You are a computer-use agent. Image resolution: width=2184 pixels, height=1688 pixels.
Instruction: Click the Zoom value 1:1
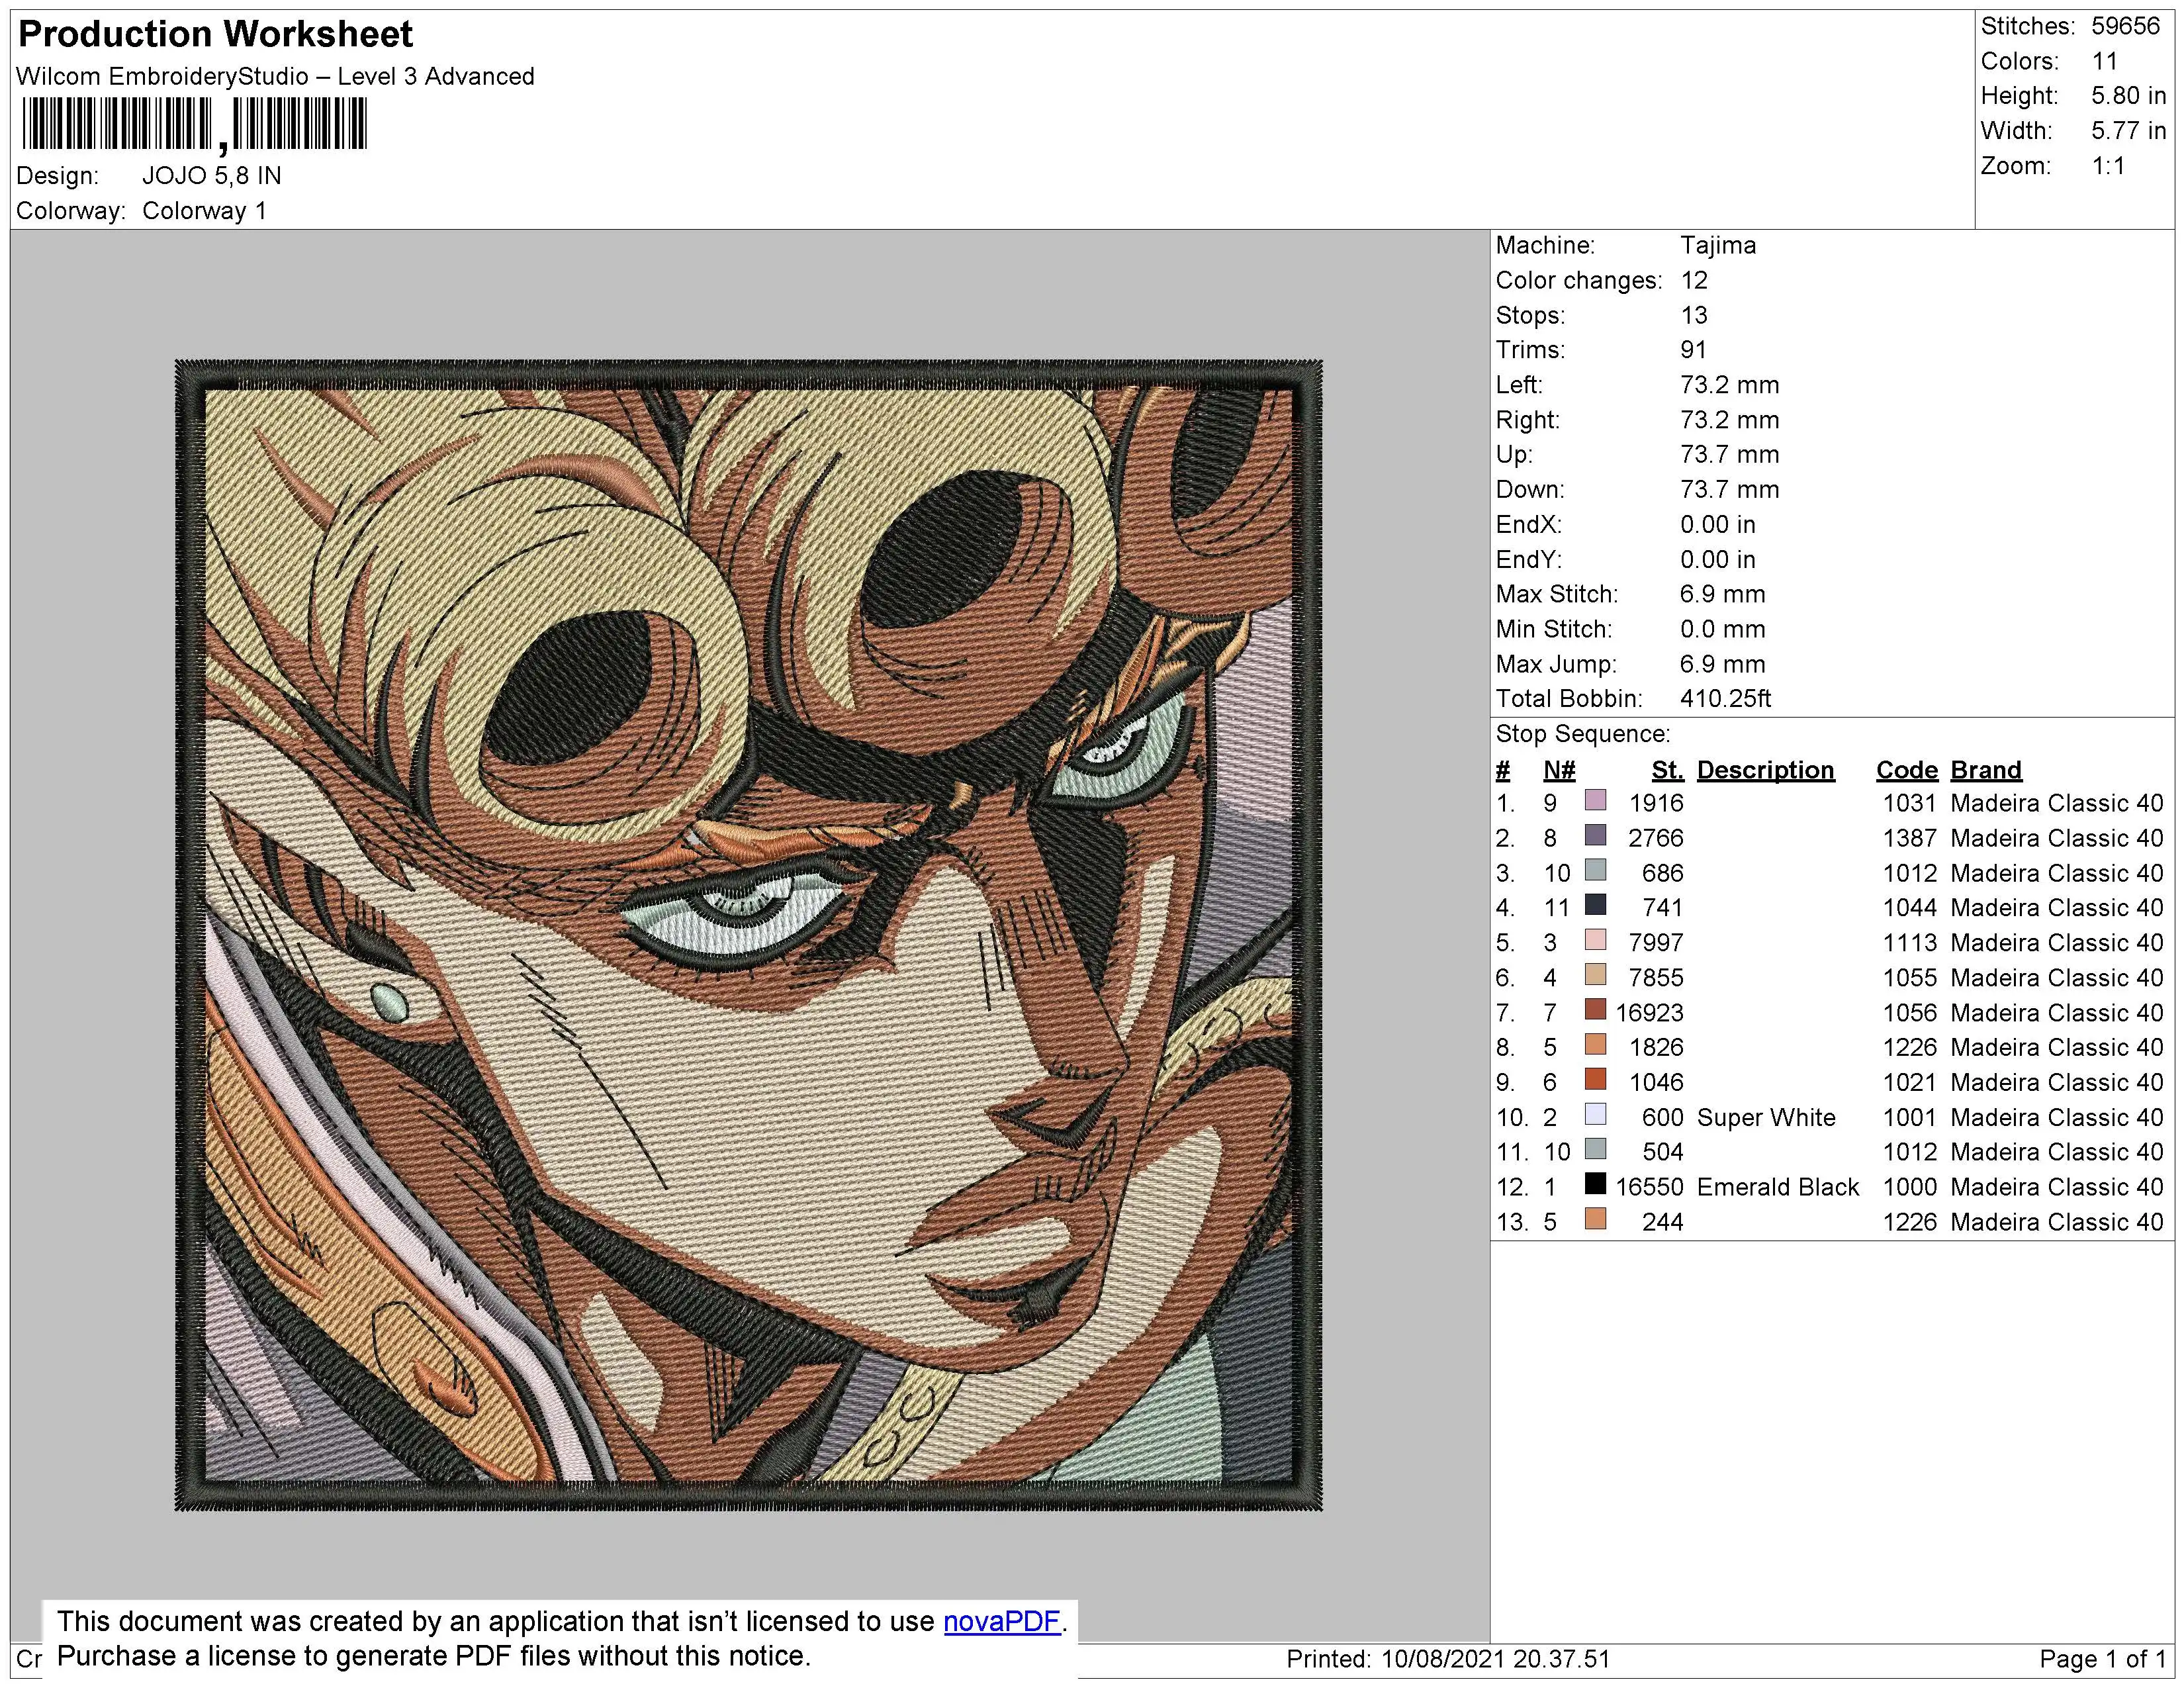pyautogui.click(x=2109, y=166)
